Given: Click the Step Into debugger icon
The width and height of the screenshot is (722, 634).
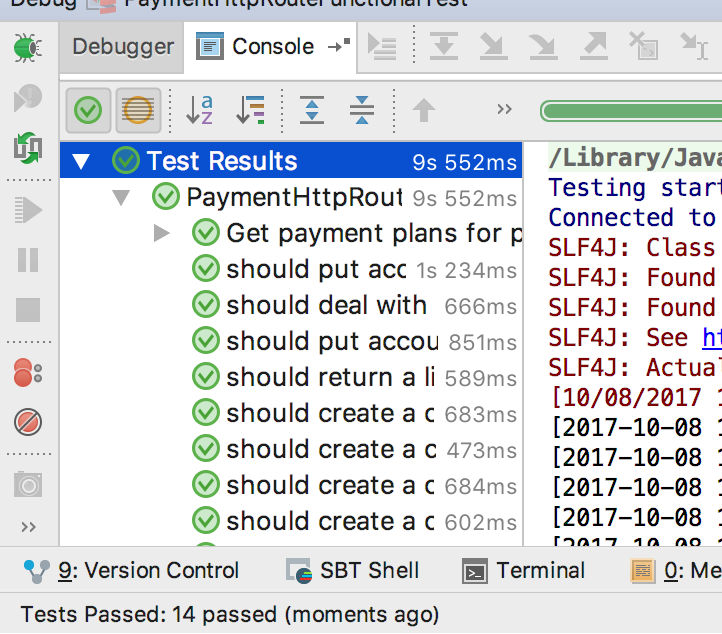Looking at the screenshot, I should coord(493,46).
